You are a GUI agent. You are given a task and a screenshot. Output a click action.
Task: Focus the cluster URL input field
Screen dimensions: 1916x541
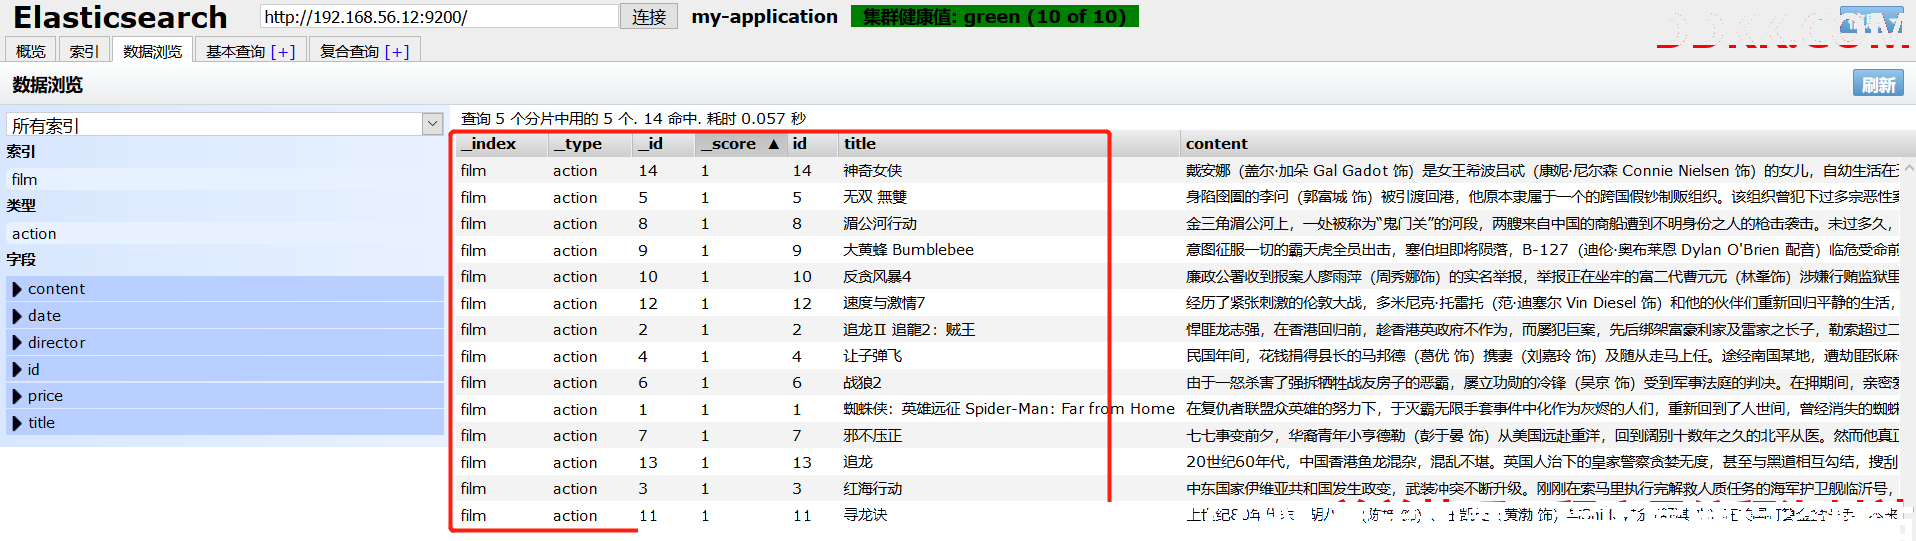pos(439,17)
